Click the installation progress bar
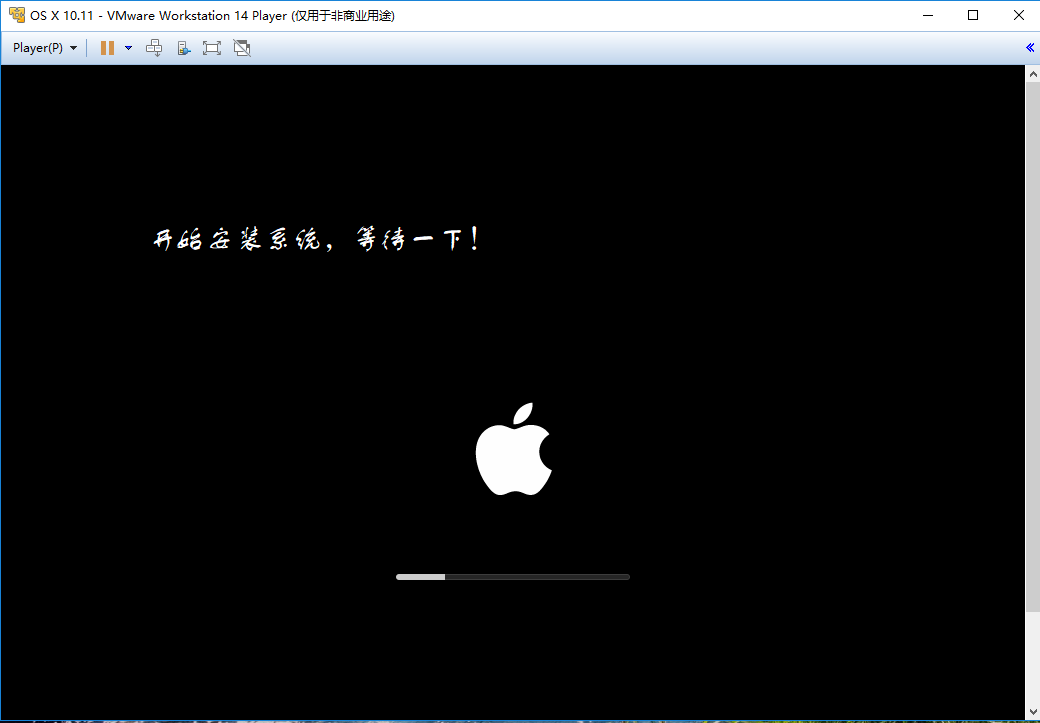This screenshot has width=1040, height=723. pyautogui.click(x=513, y=577)
